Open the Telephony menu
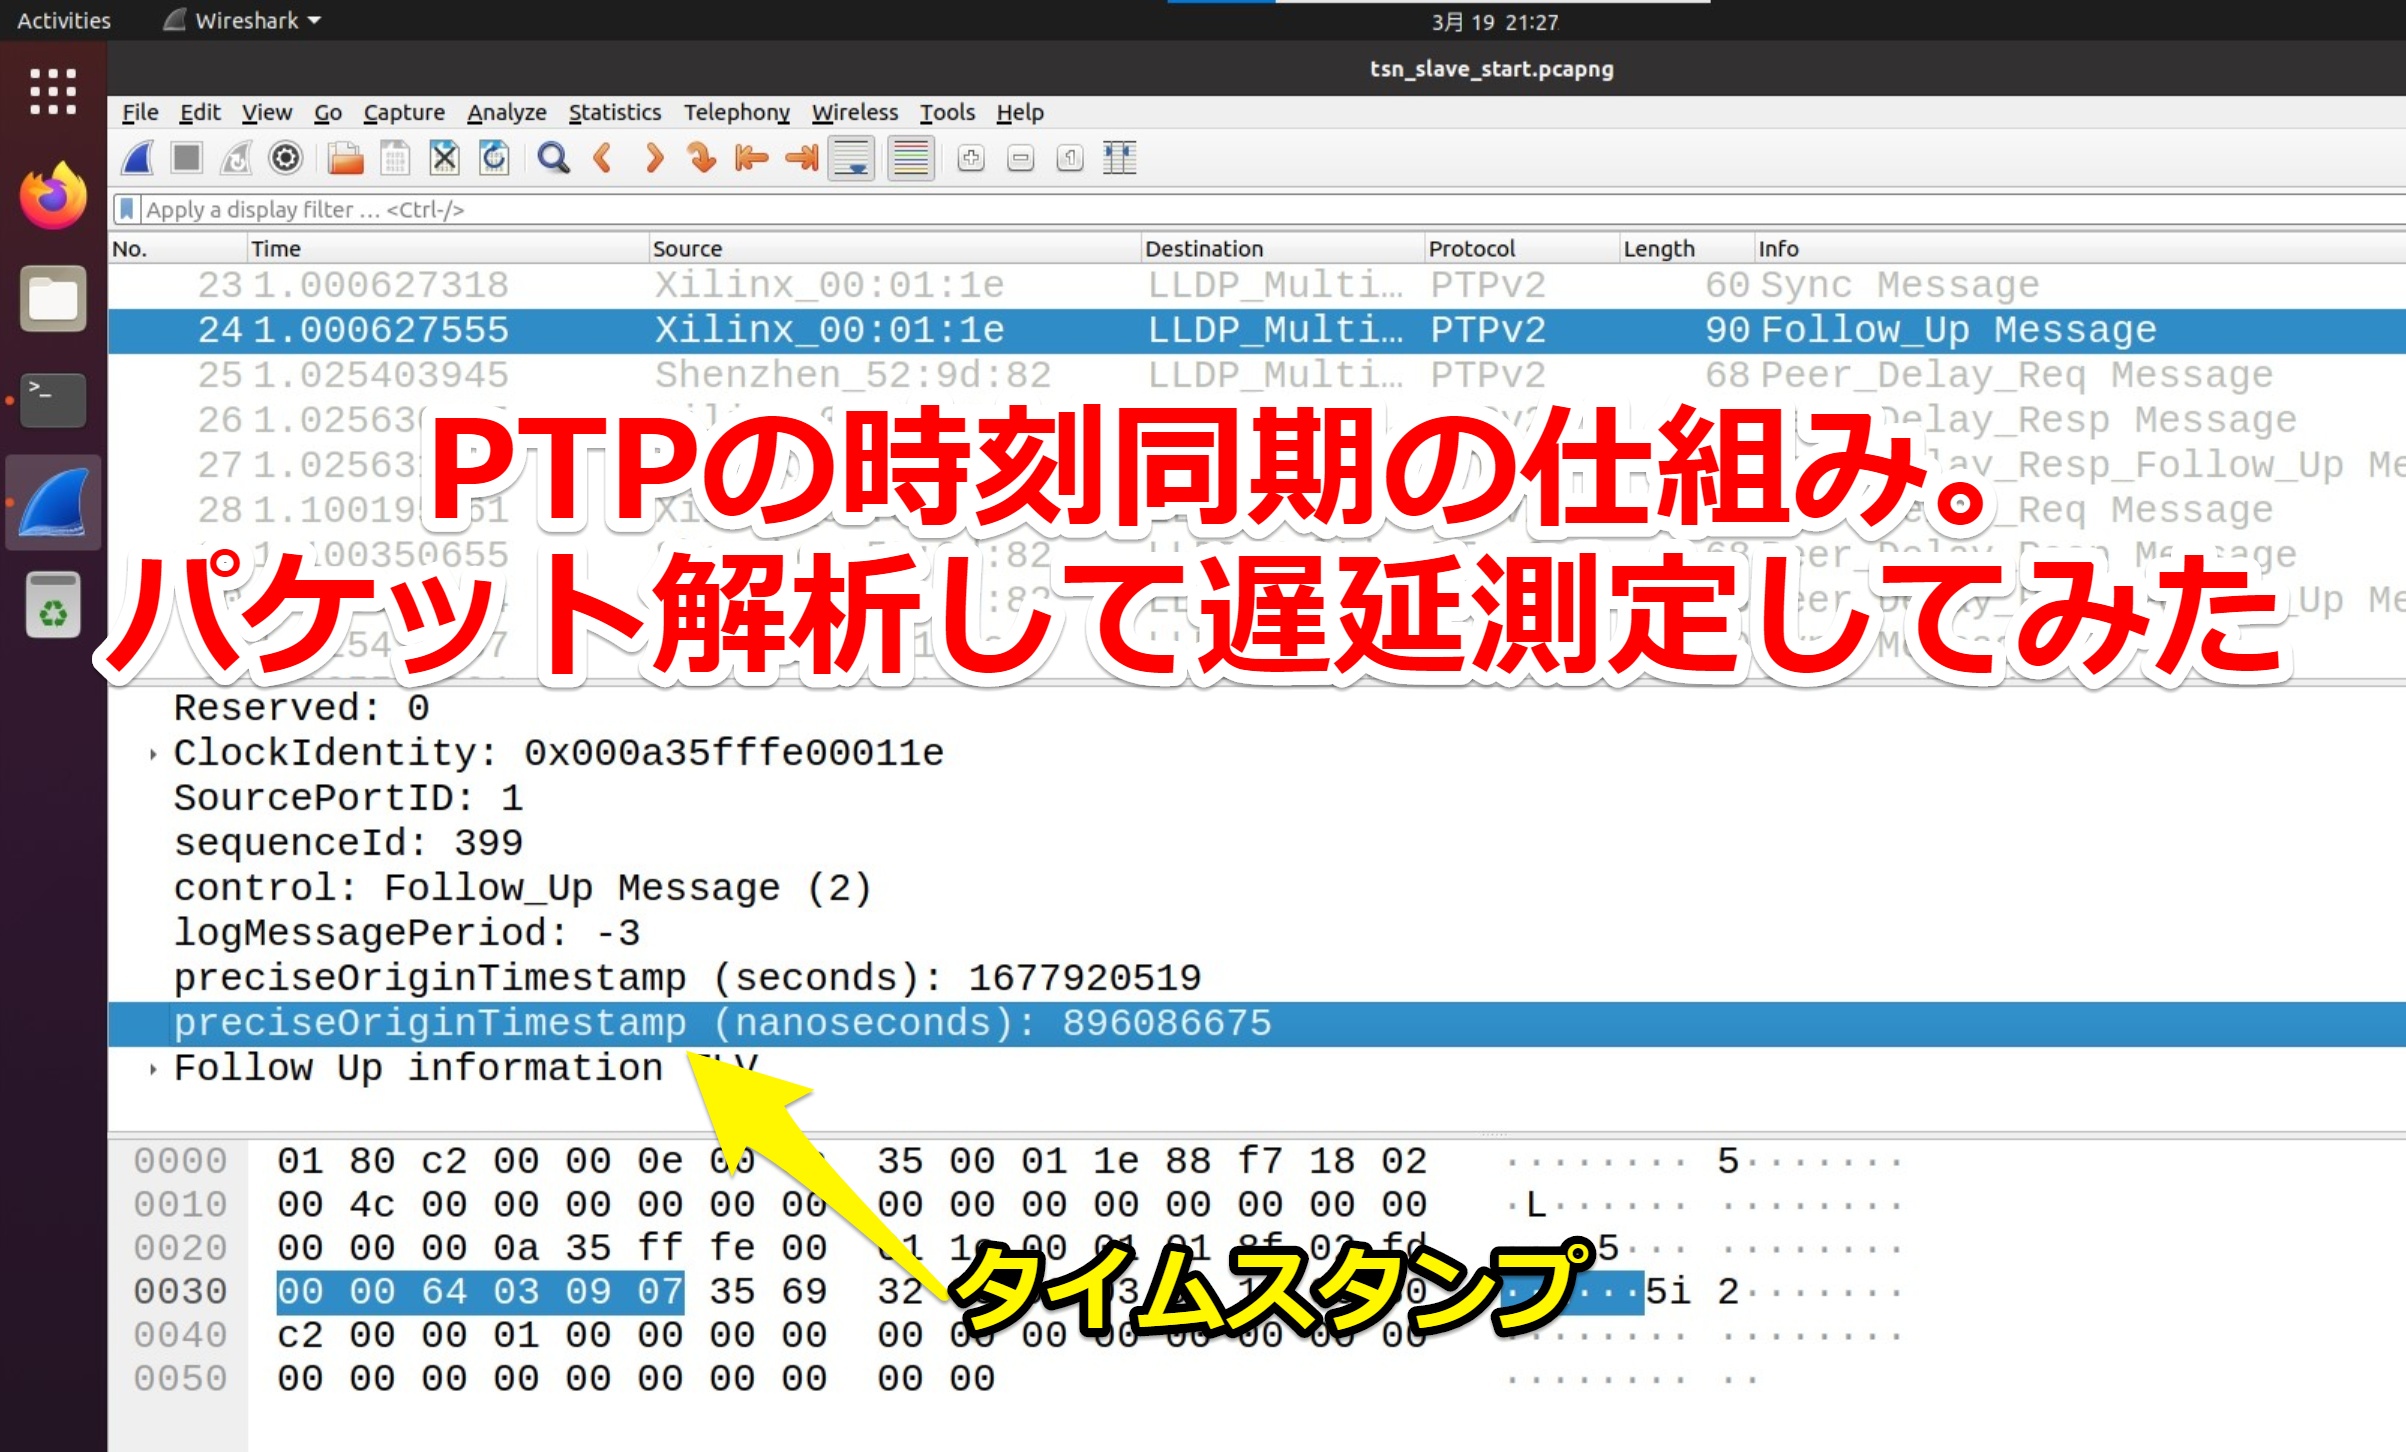The height and width of the screenshot is (1452, 2406). (736, 112)
